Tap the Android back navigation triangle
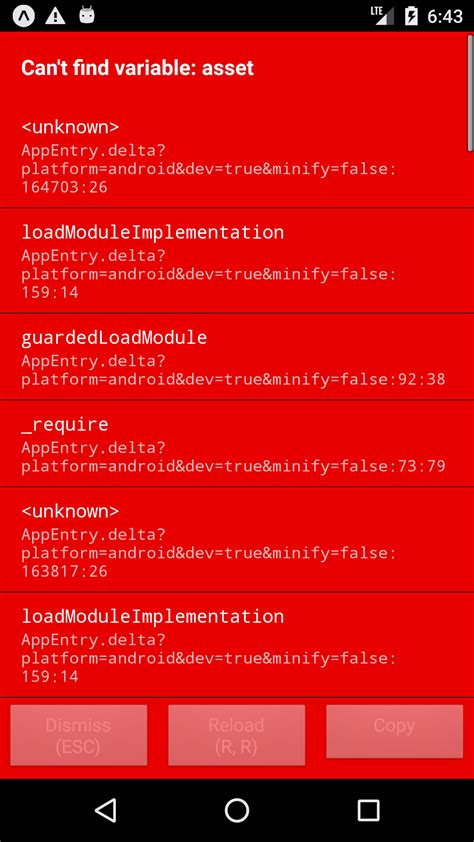Image resolution: width=474 pixels, height=842 pixels. pos(106,810)
